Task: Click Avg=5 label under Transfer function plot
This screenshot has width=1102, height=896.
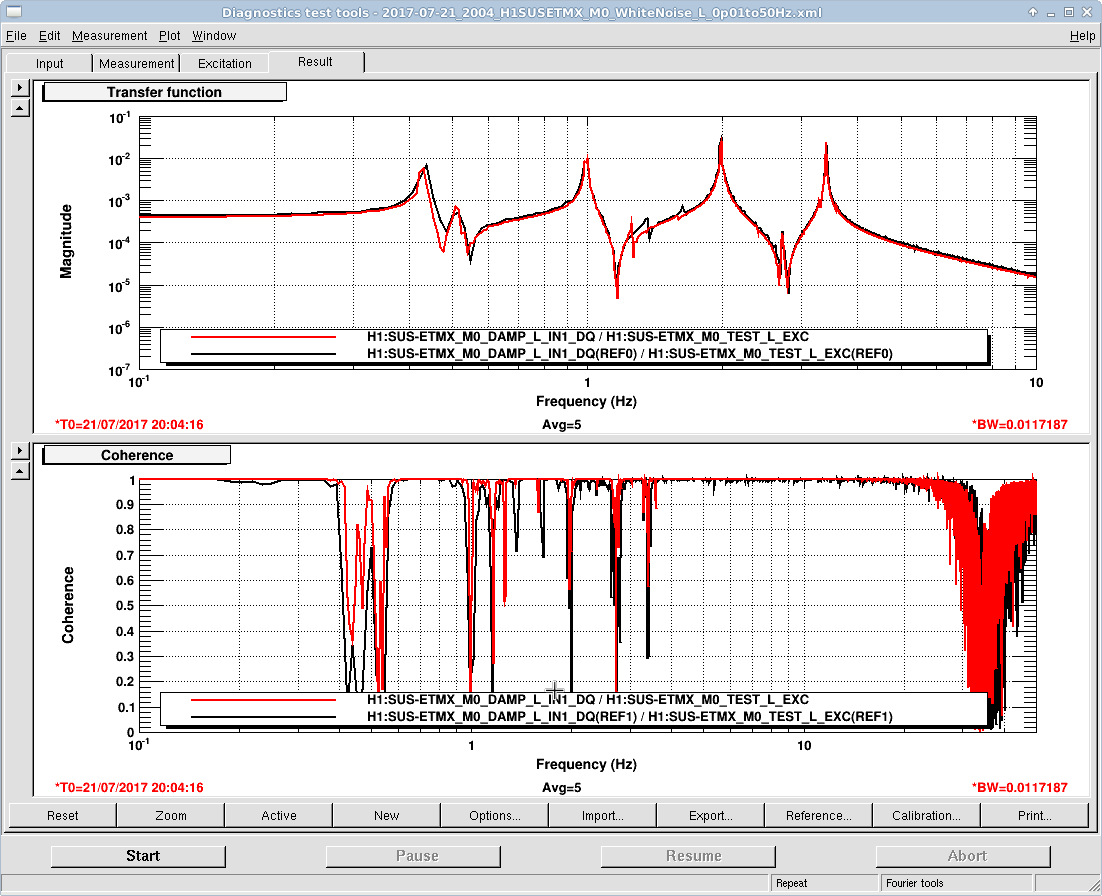Action: (x=562, y=424)
